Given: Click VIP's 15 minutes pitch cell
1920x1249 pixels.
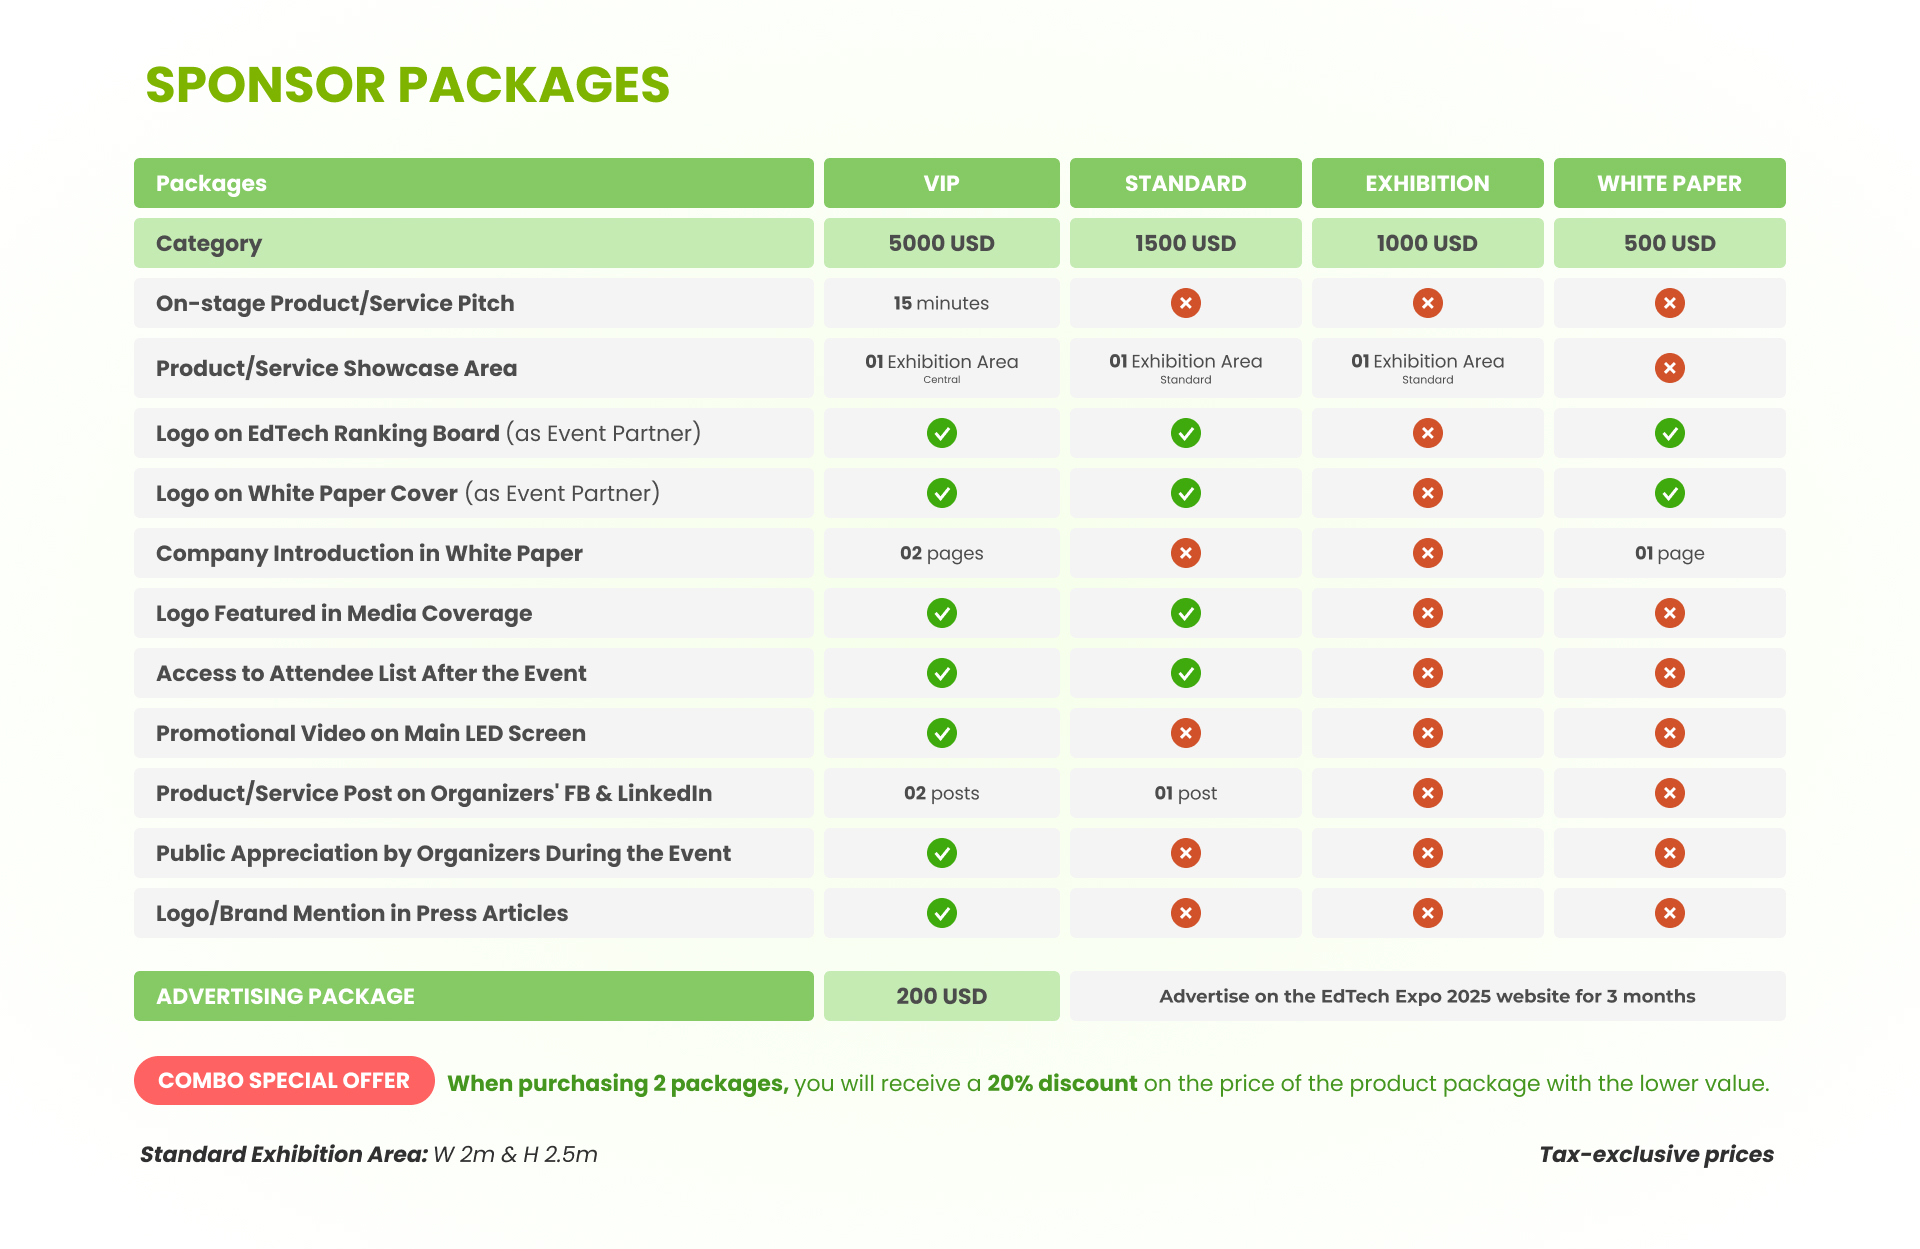Looking at the screenshot, I should (x=941, y=303).
